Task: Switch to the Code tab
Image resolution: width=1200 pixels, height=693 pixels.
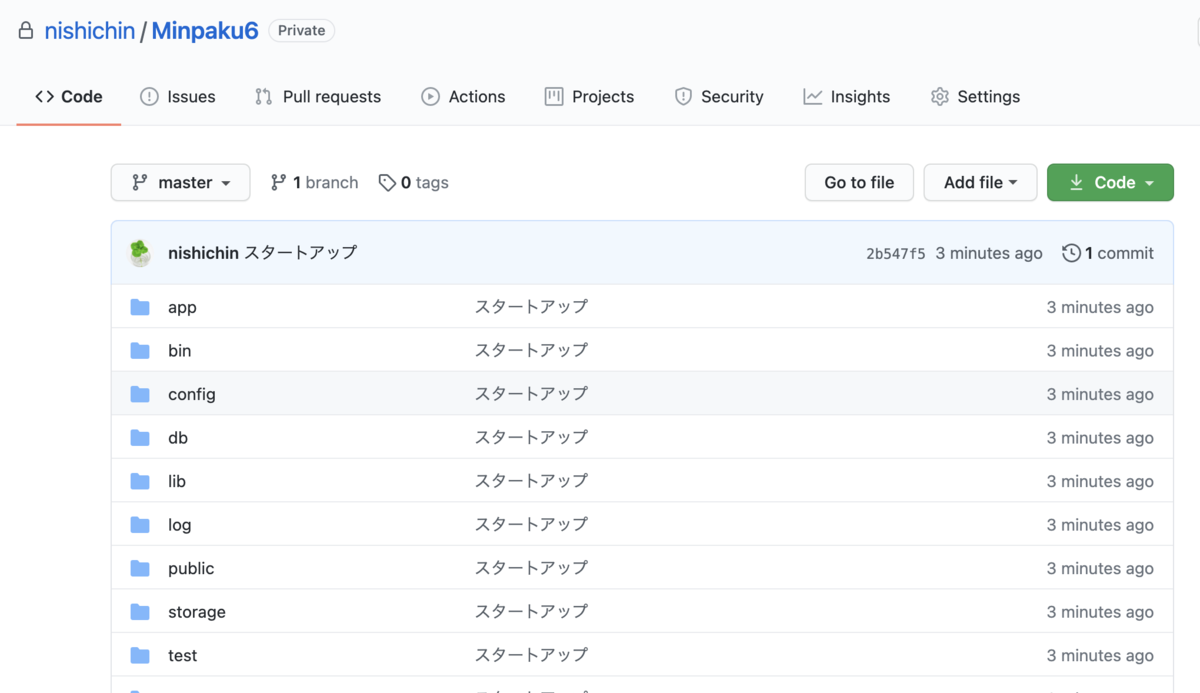Action: [69, 97]
